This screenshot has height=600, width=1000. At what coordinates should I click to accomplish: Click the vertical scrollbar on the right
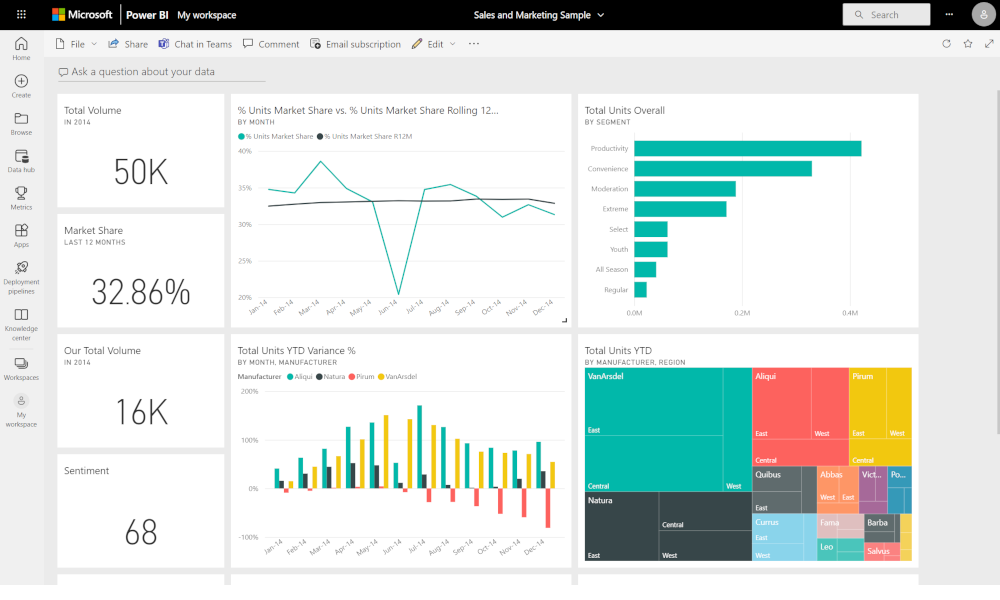[997, 261]
